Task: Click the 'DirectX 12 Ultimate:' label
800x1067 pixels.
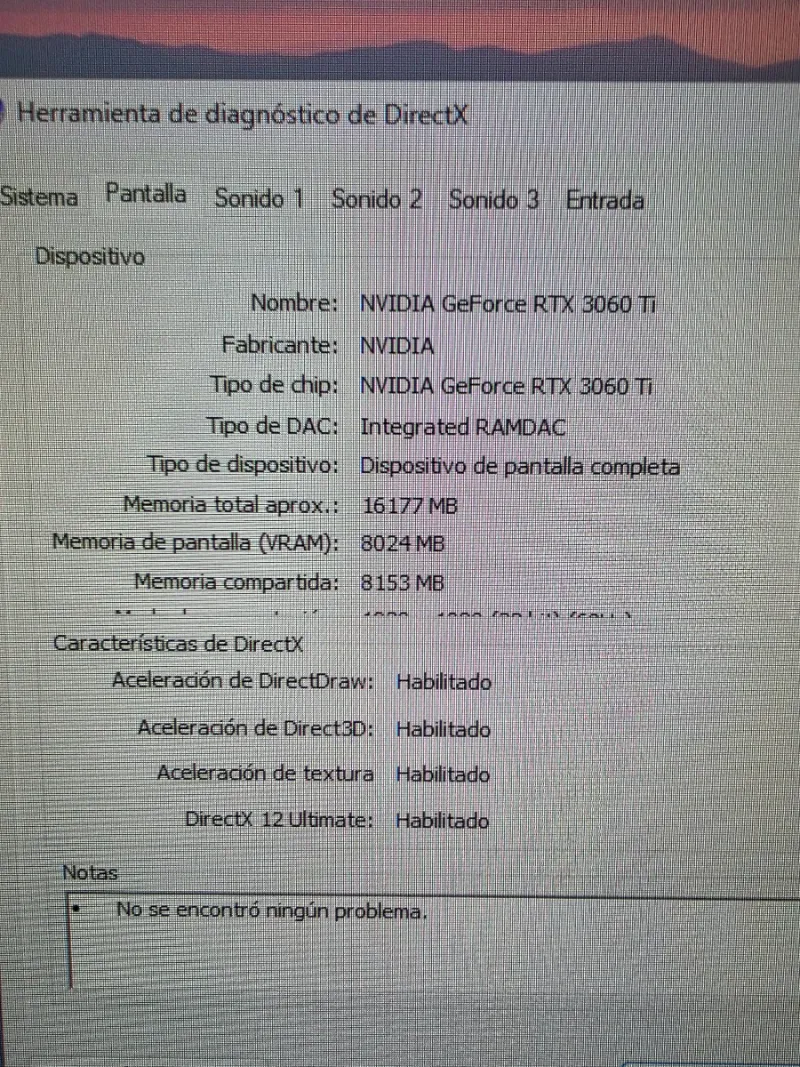Action: pyautogui.click(x=280, y=820)
